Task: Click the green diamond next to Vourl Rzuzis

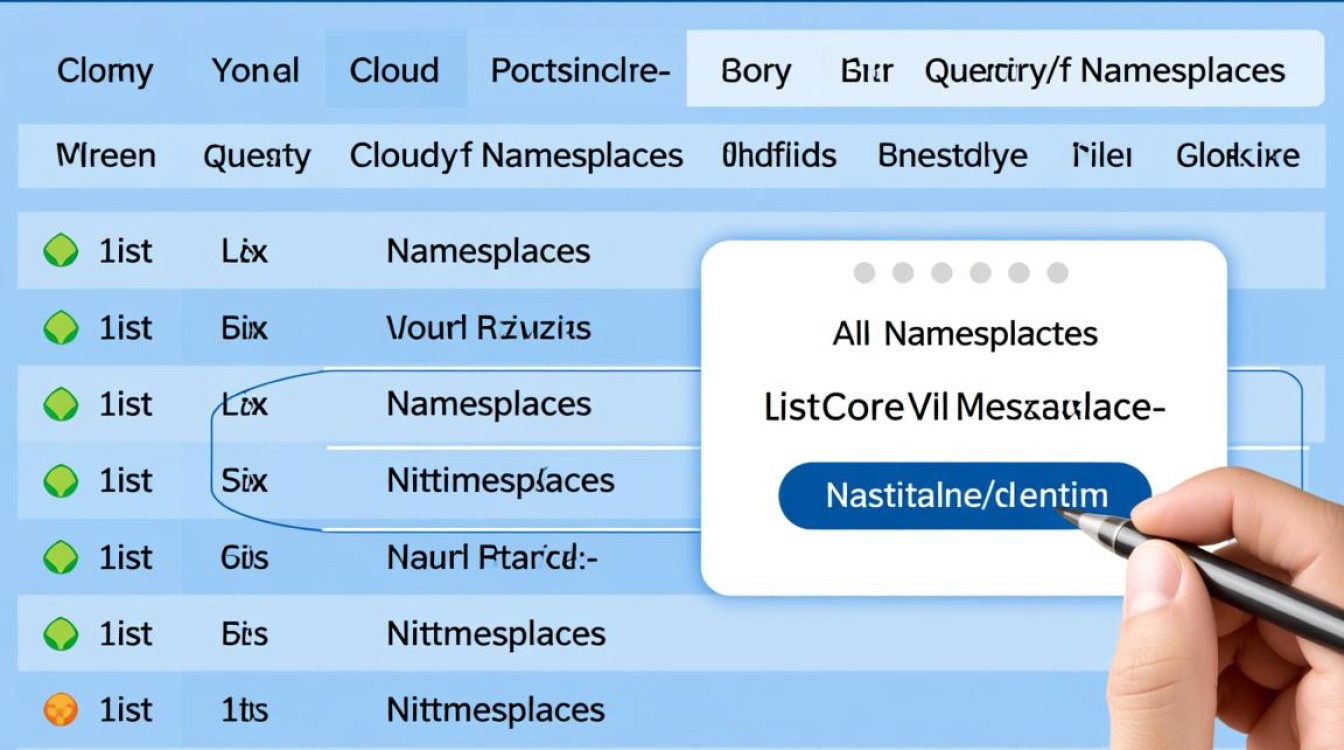Action: point(60,327)
